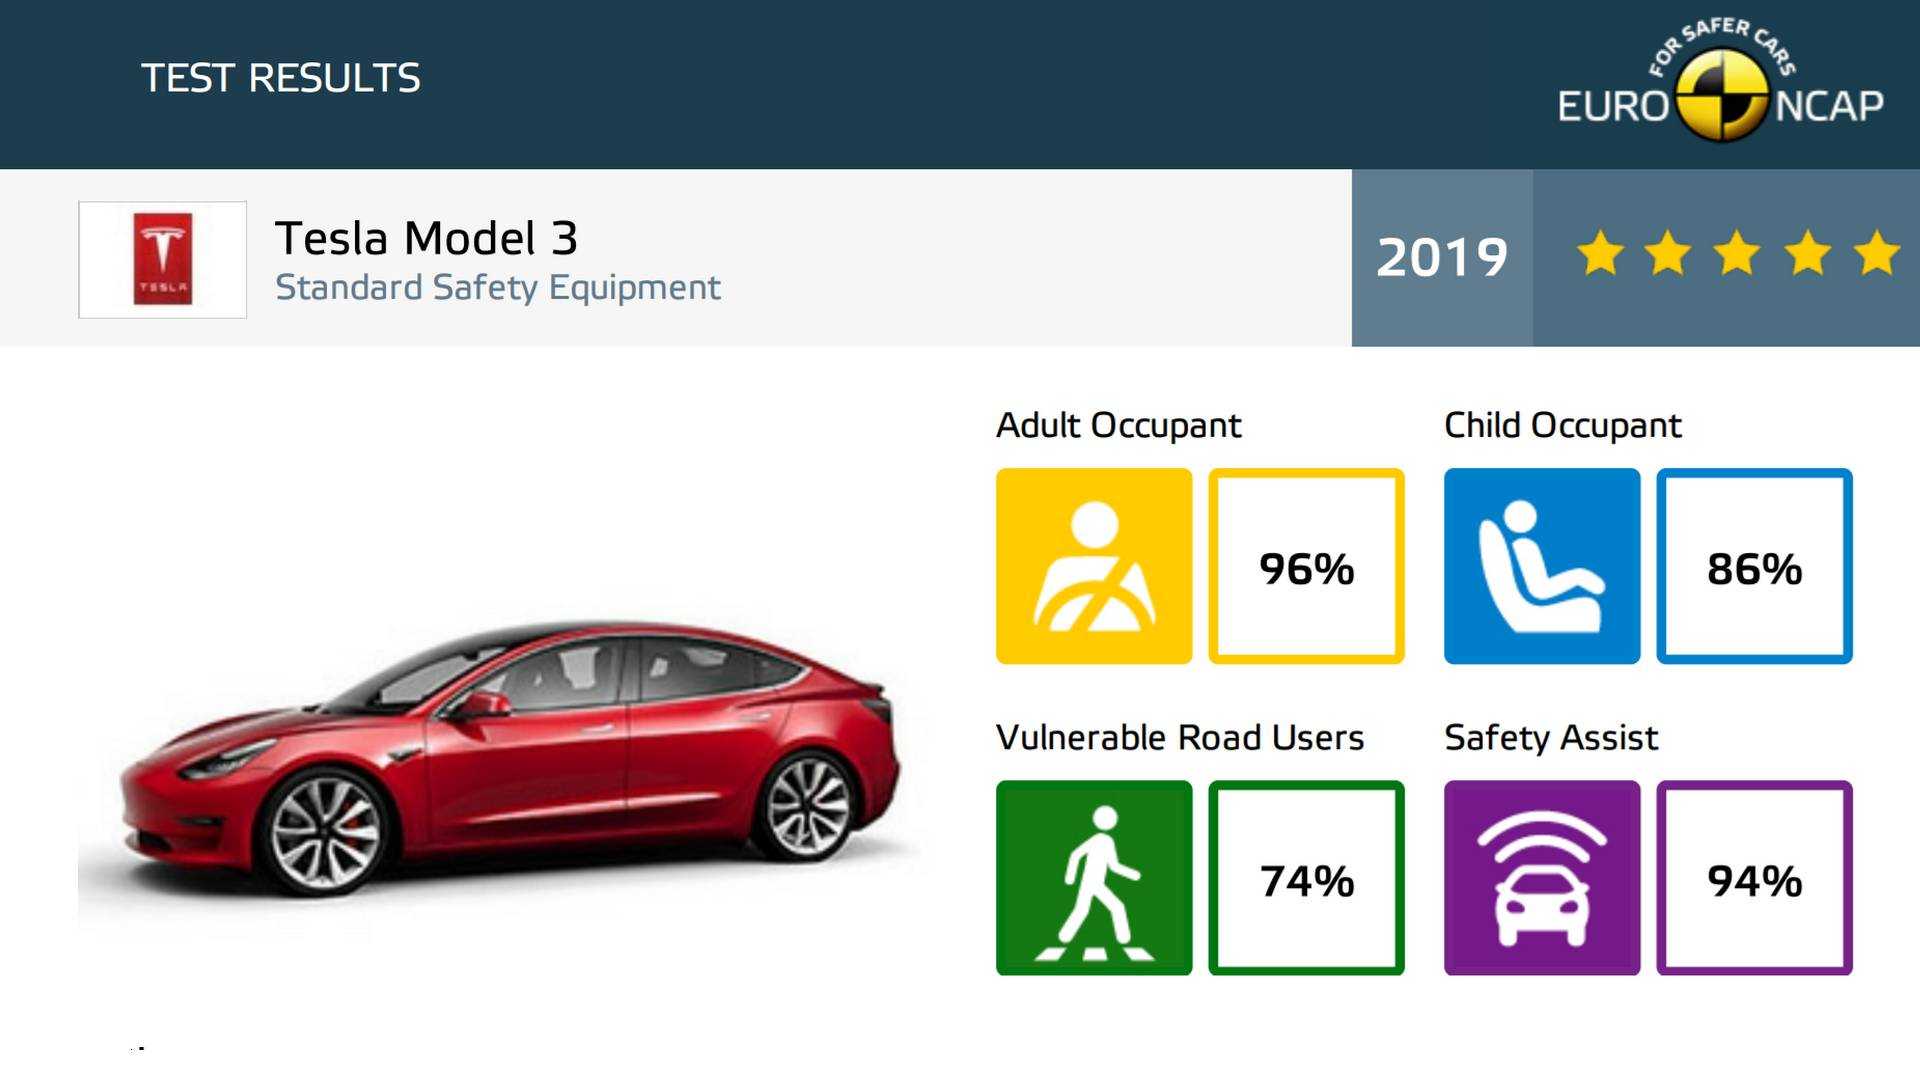This screenshot has width=1920, height=1080.
Task: Click the green pedestrian crossing icon
Action: 1094,878
